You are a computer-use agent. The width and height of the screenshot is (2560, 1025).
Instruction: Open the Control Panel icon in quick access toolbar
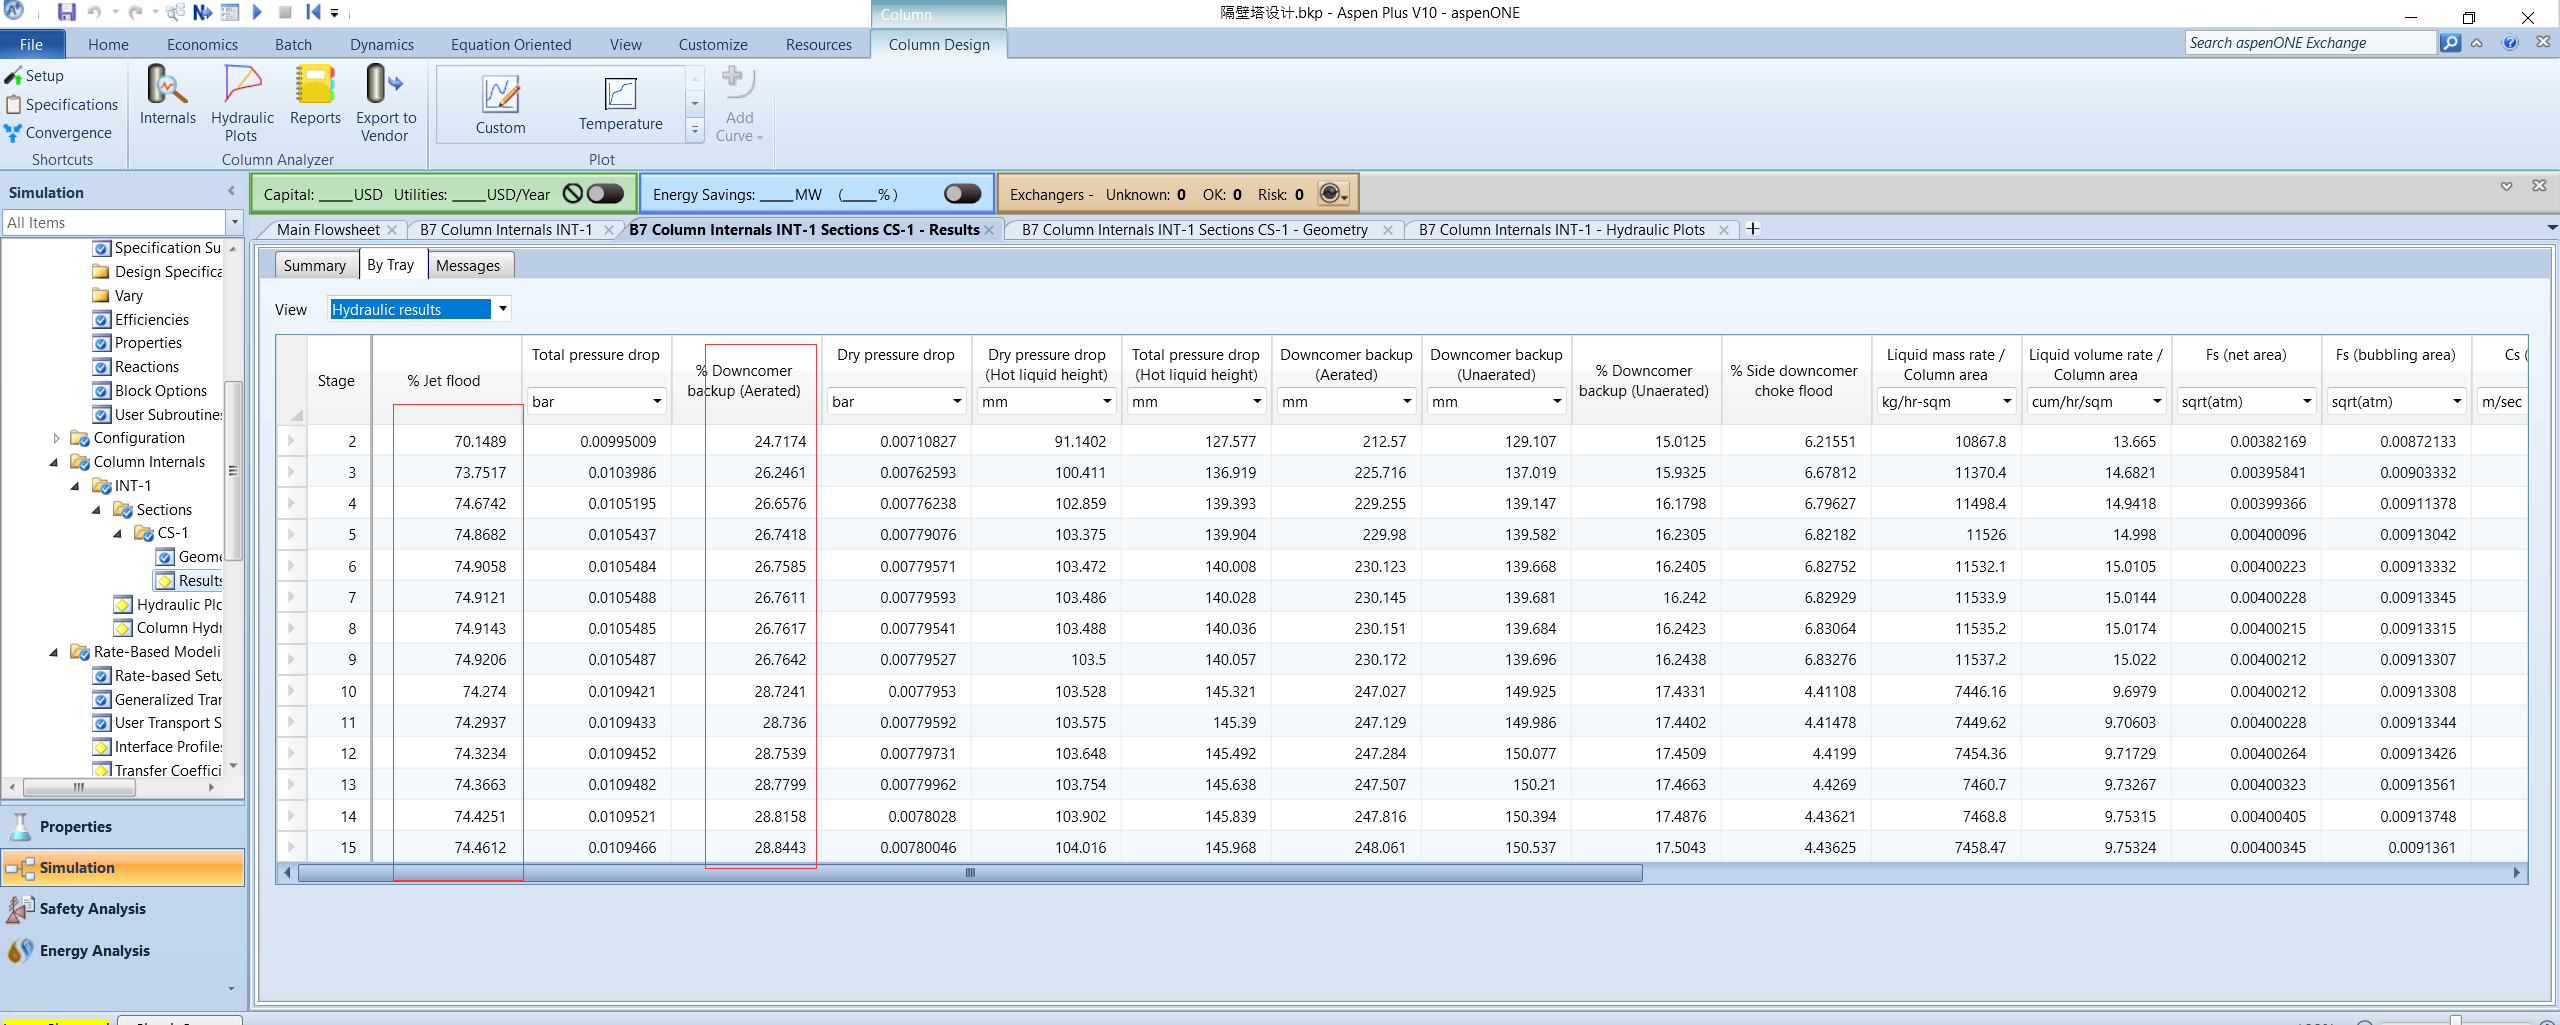click(229, 13)
